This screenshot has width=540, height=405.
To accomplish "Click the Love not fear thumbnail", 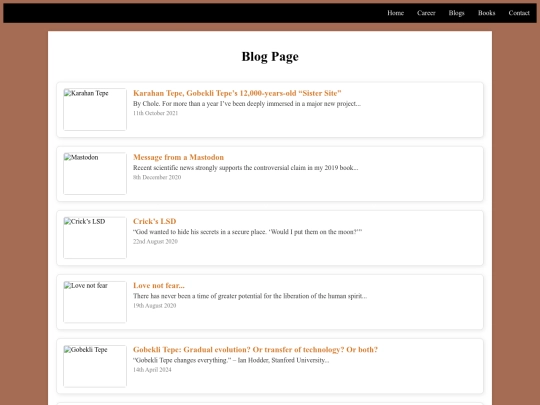I will pyautogui.click(x=95, y=302).
